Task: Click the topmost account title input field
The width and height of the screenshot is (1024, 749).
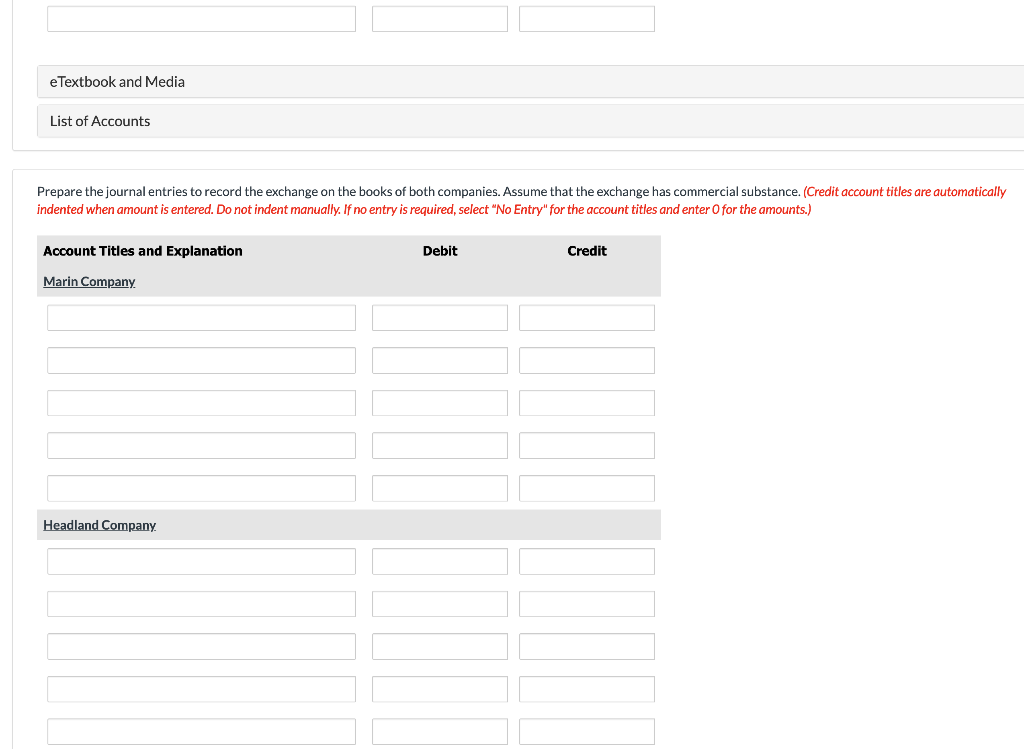Action: point(201,18)
